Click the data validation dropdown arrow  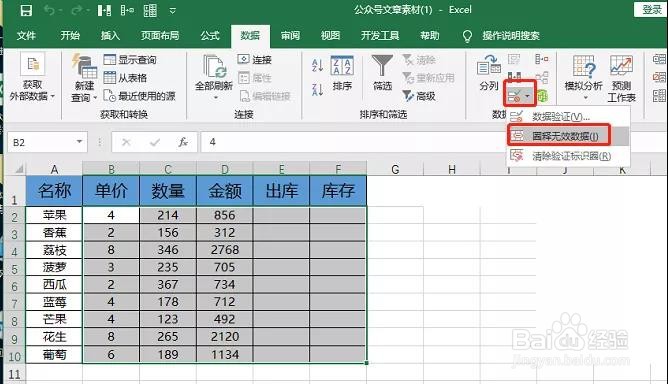[x=528, y=96]
